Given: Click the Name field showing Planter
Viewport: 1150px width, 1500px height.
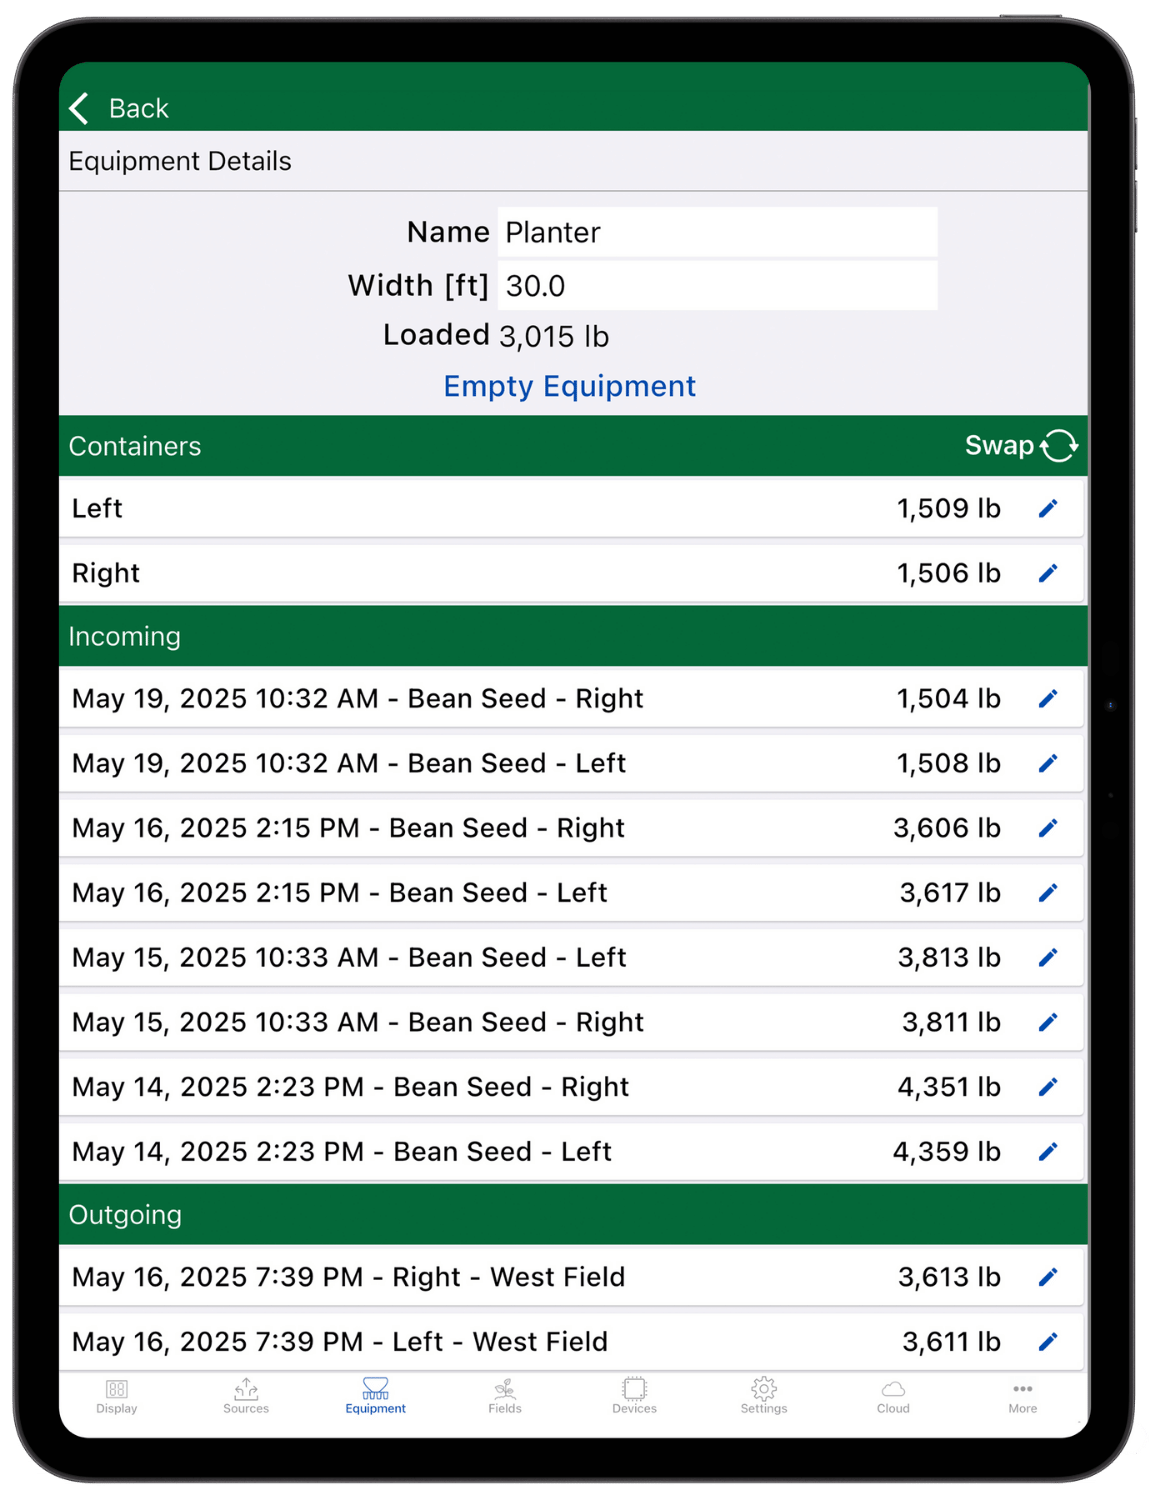Looking at the screenshot, I should [x=716, y=232].
